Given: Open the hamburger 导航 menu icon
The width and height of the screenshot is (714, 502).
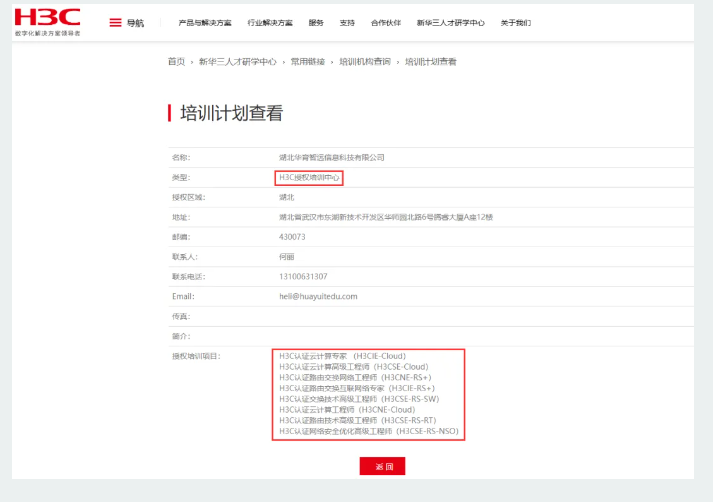Looking at the screenshot, I should 115,23.
